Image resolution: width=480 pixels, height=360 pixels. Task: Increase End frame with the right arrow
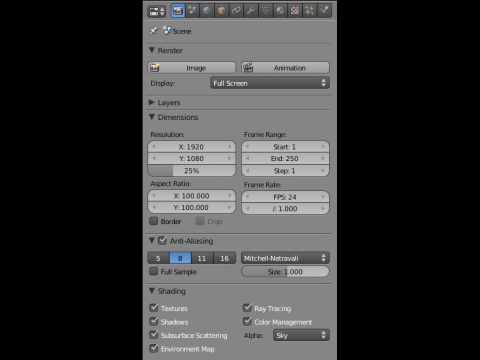pos(323,159)
